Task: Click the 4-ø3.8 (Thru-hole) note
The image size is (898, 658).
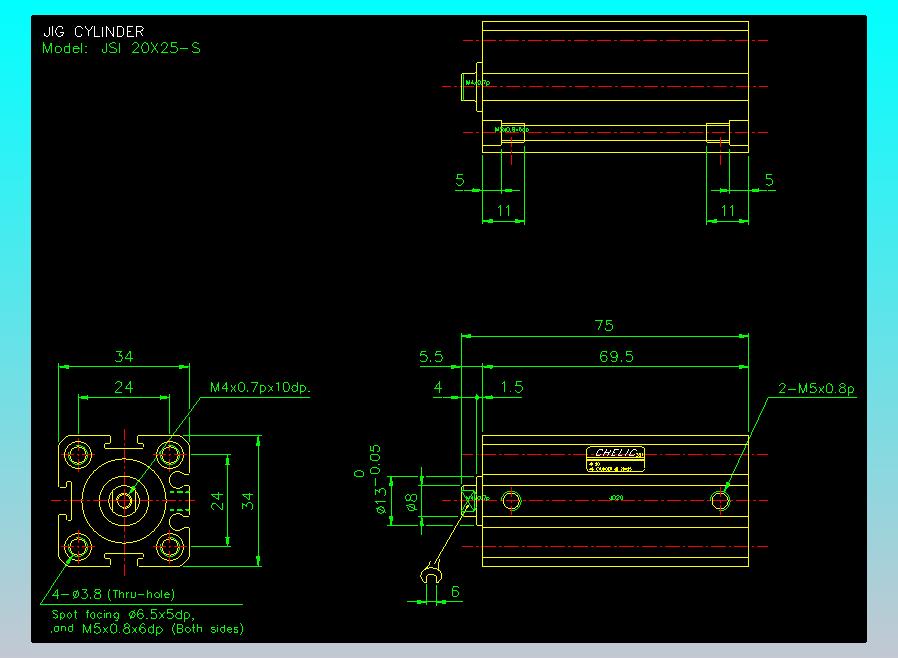Action: coord(106,594)
